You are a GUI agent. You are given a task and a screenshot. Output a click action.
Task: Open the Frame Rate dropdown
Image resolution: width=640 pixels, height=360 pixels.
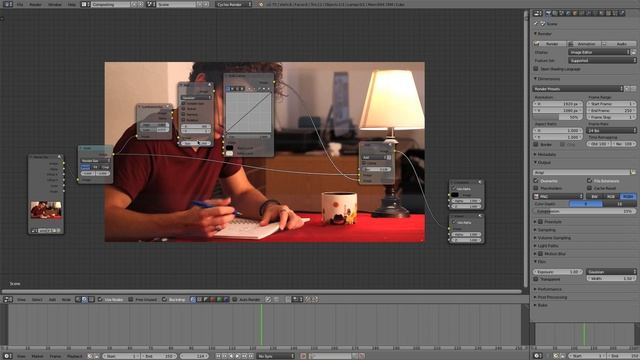click(611, 130)
